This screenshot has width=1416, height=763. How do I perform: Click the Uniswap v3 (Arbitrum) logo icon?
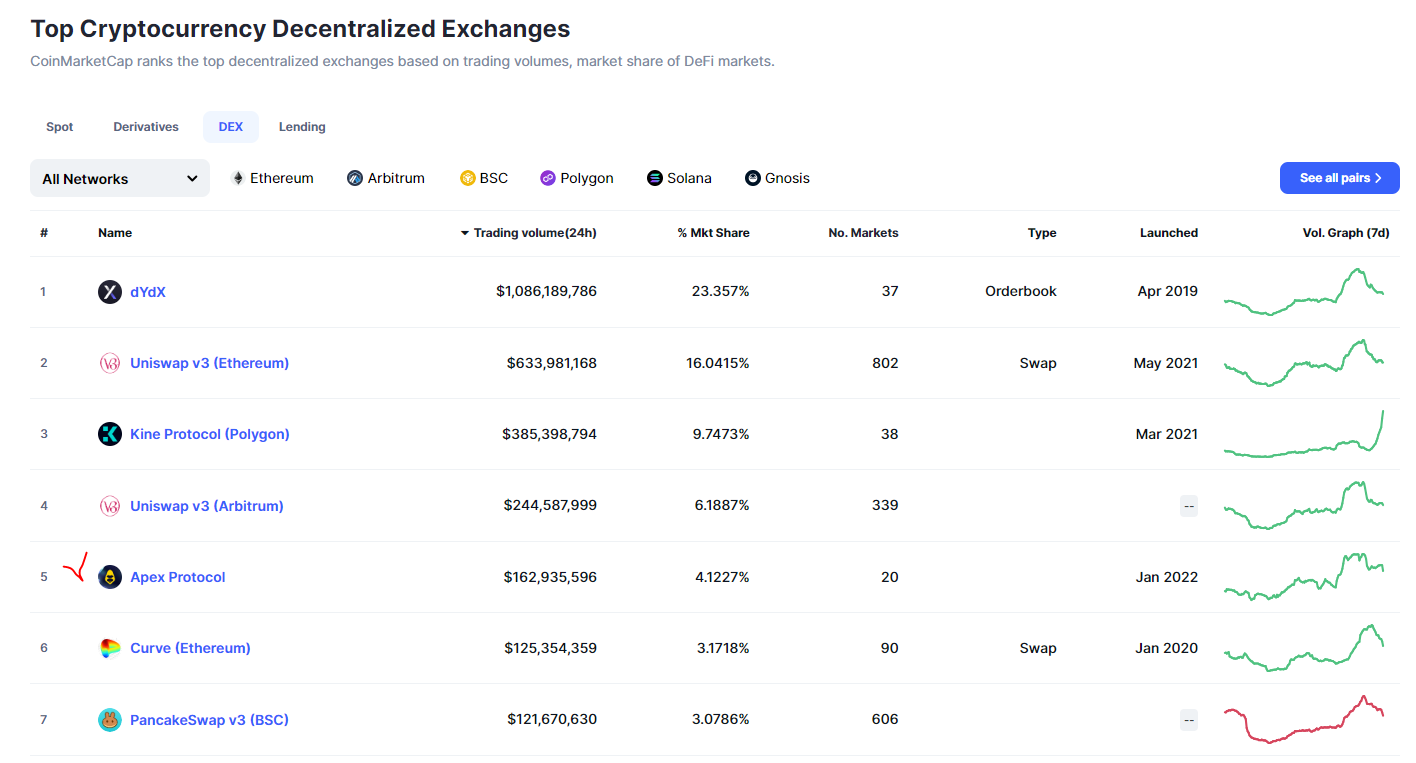tap(110, 506)
